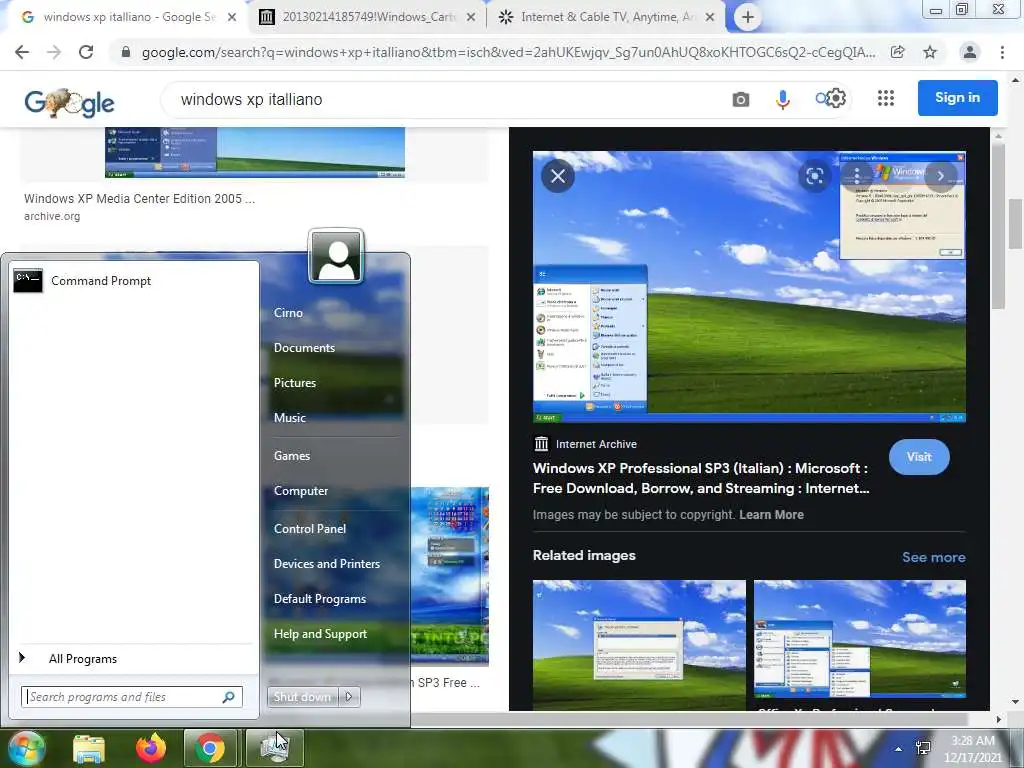Open Control Panel from Start menu
This screenshot has height=768, width=1024.
(310, 528)
